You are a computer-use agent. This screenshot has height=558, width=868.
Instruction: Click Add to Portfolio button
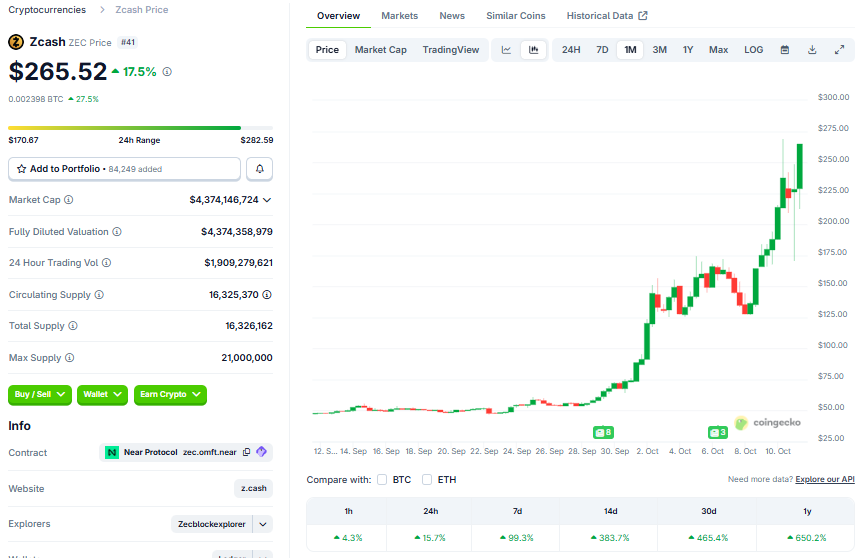[x=125, y=169]
